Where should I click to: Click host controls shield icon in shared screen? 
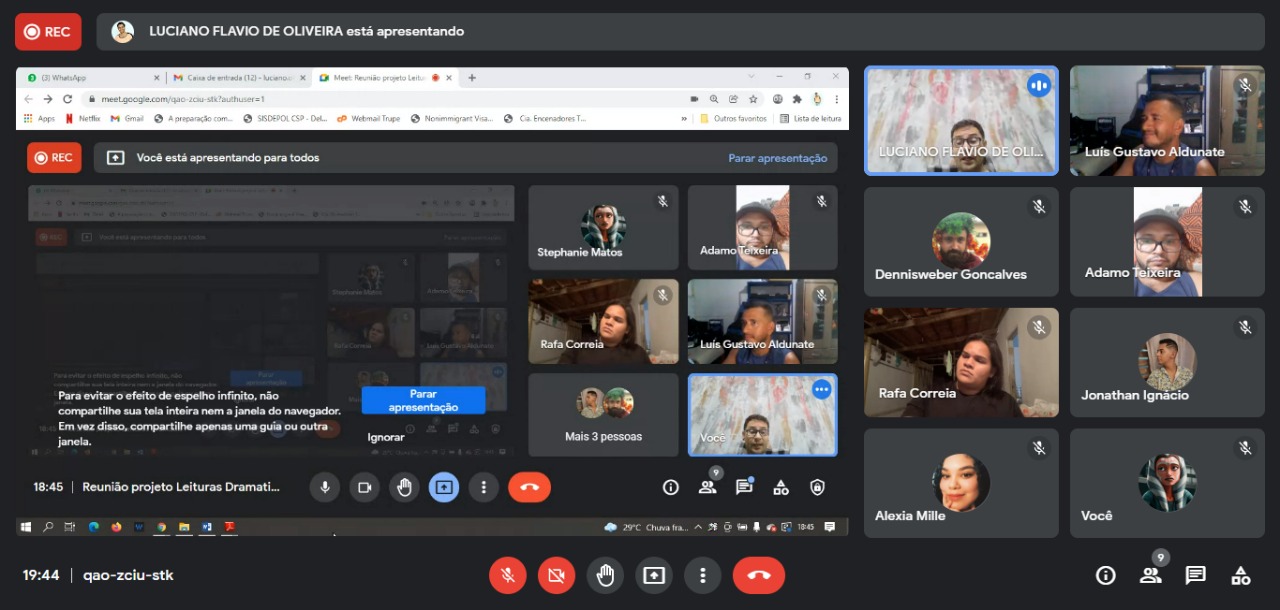coord(817,487)
